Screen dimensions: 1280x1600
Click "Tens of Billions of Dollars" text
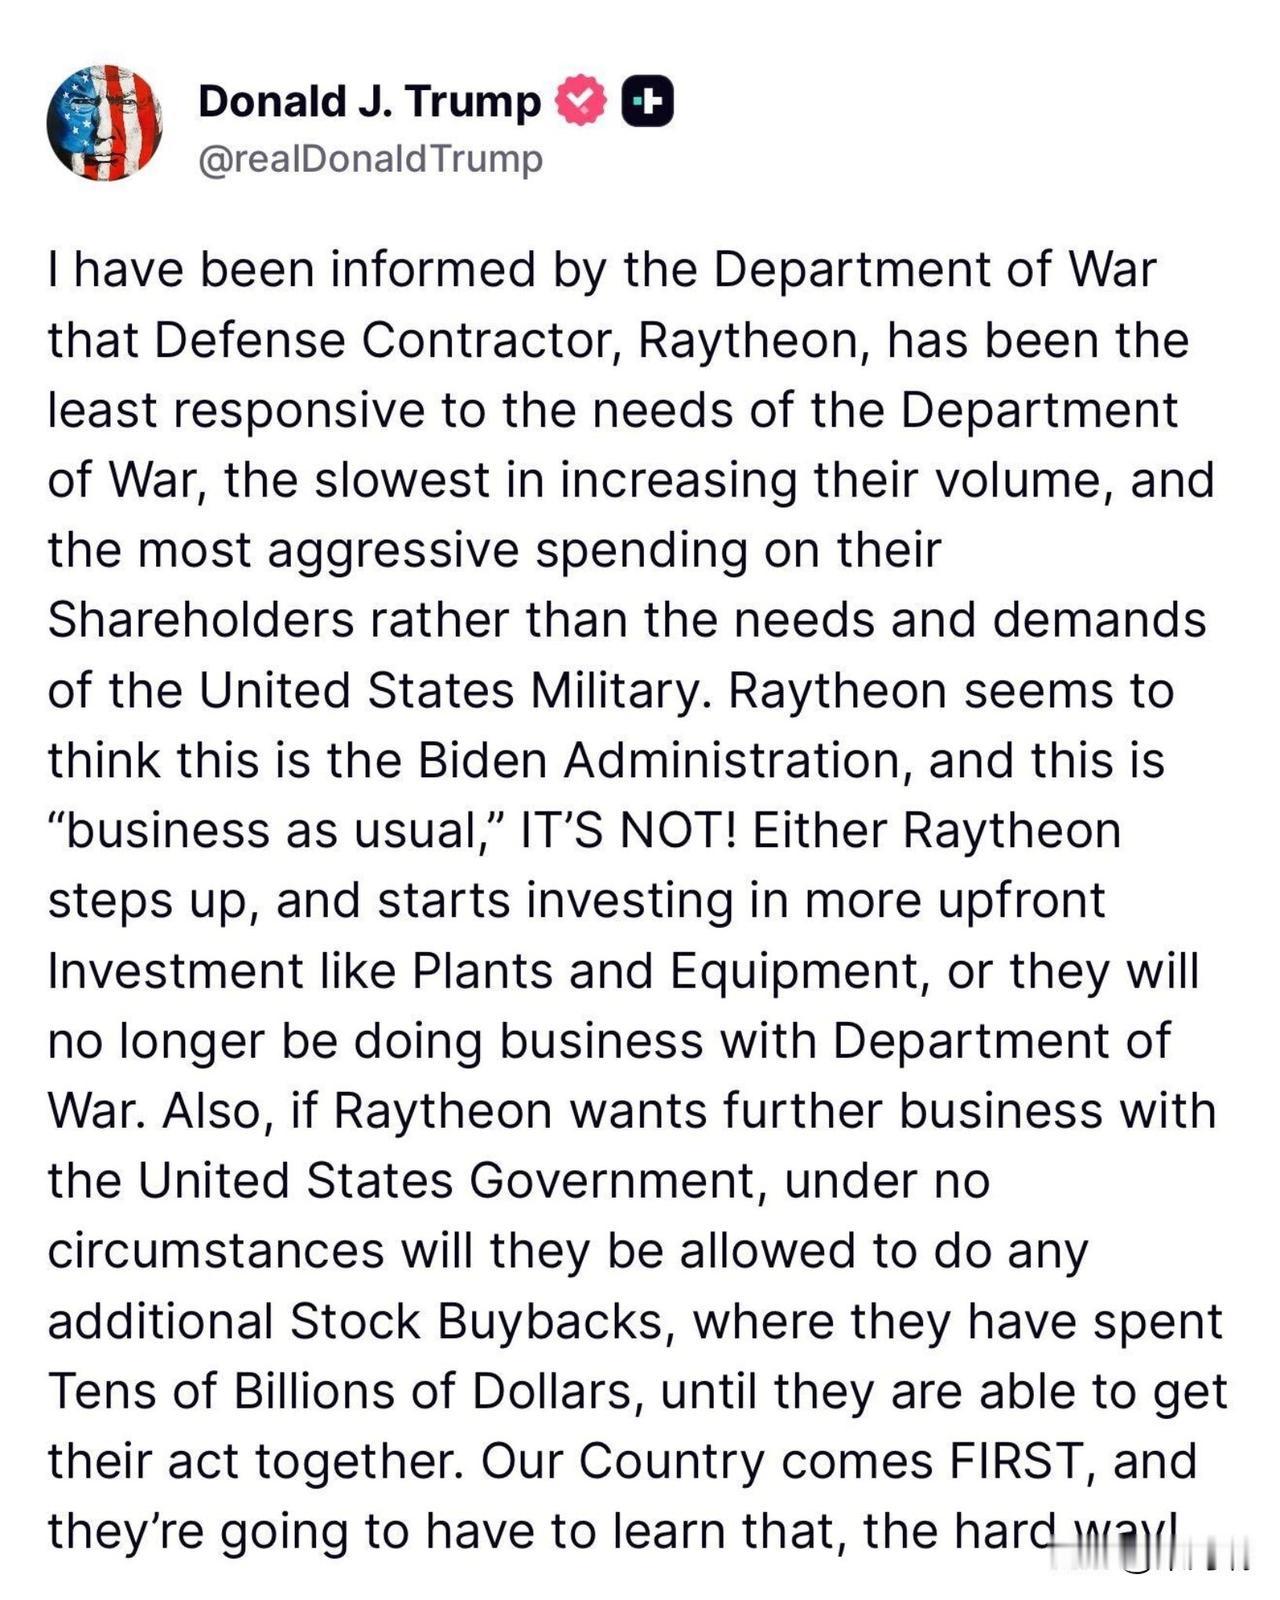pos(340,1391)
